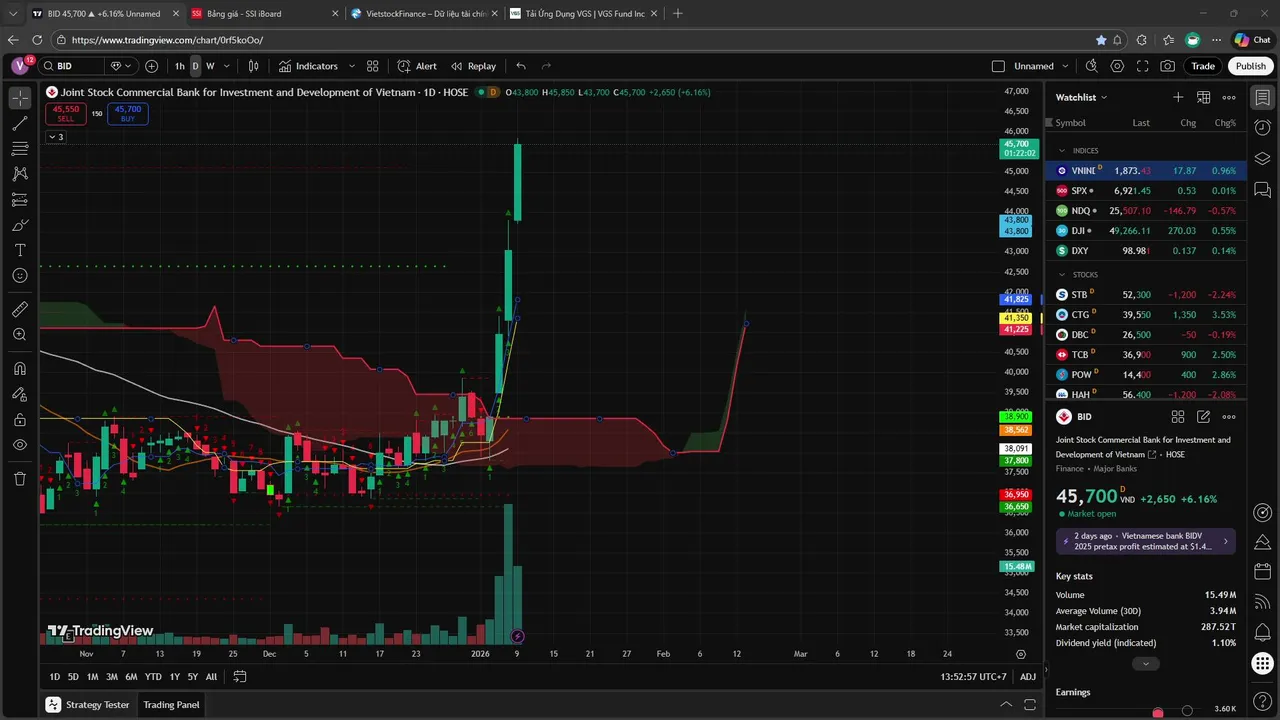Image resolution: width=1280 pixels, height=720 pixels.
Task: Open the layout setup square icon
Action: [x=998, y=66]
